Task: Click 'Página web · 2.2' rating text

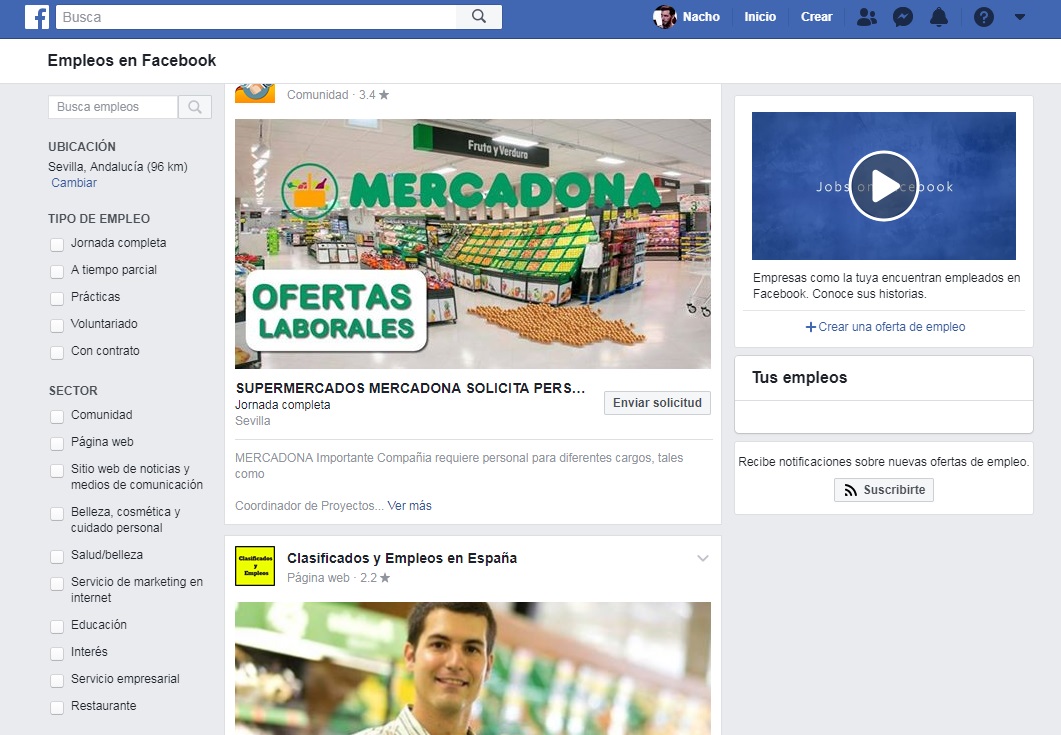Action: 338,578
